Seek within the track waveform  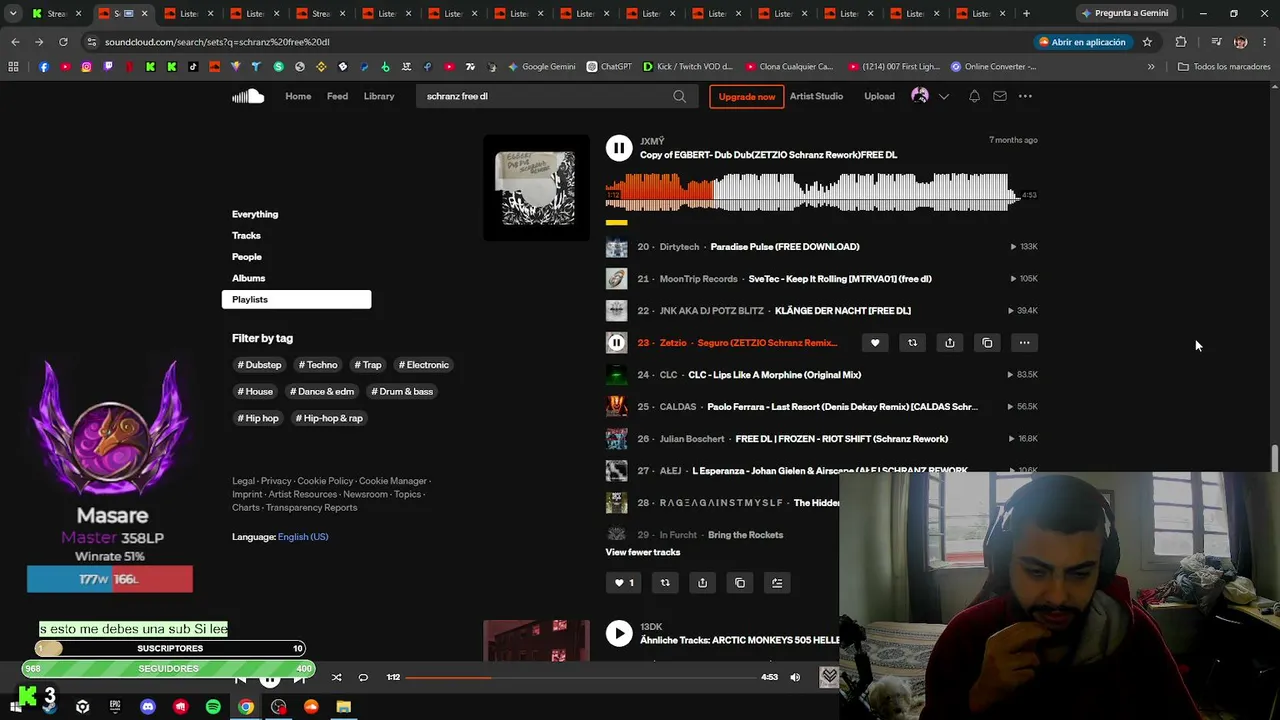tap(813, 192)
